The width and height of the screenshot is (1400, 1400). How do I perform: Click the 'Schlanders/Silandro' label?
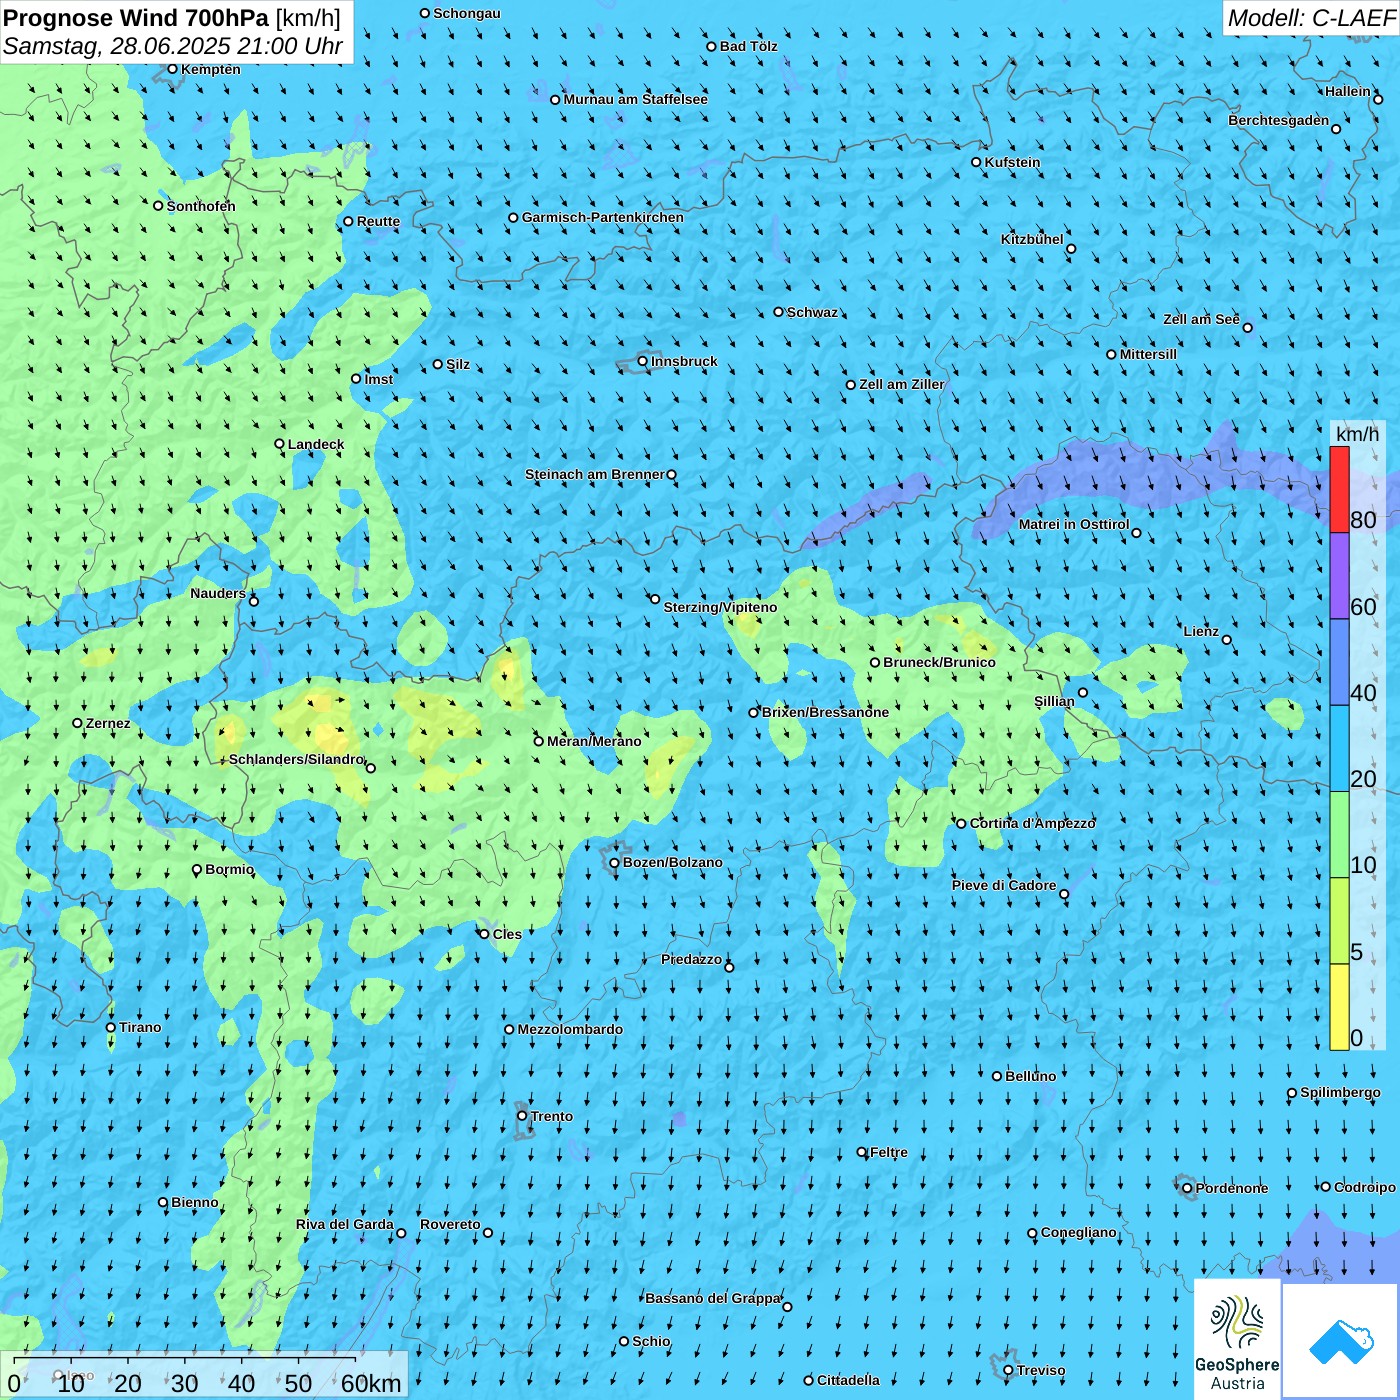click(296, 759)
